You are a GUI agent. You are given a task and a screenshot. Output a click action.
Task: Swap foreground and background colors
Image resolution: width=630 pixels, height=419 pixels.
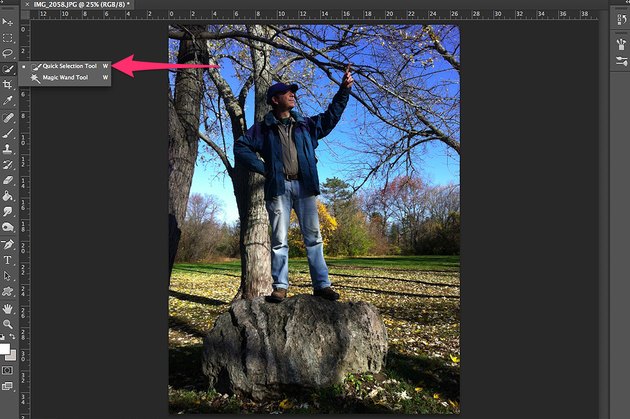pos(12,337)
